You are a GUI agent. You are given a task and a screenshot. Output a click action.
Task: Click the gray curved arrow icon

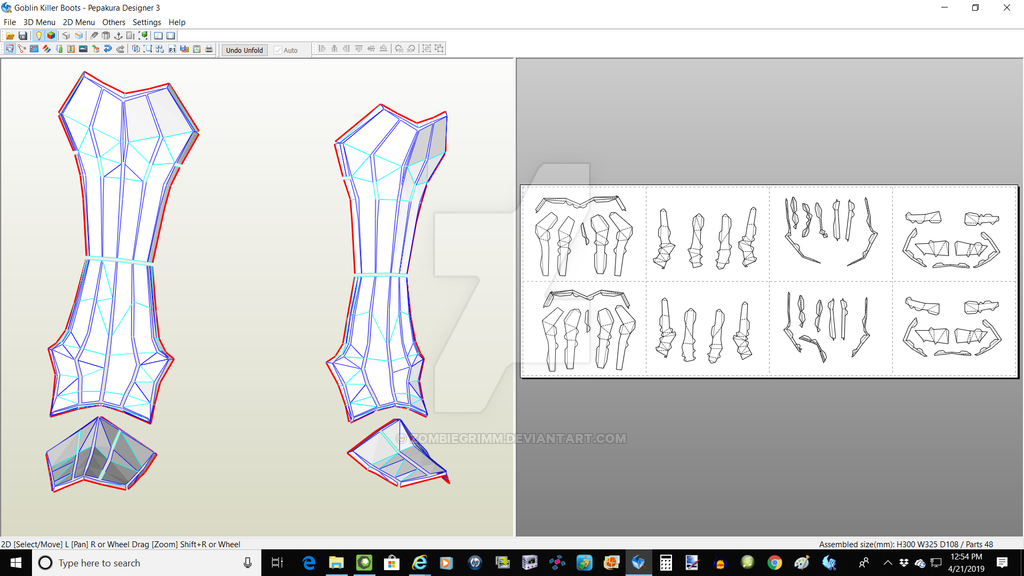point(120,49)
